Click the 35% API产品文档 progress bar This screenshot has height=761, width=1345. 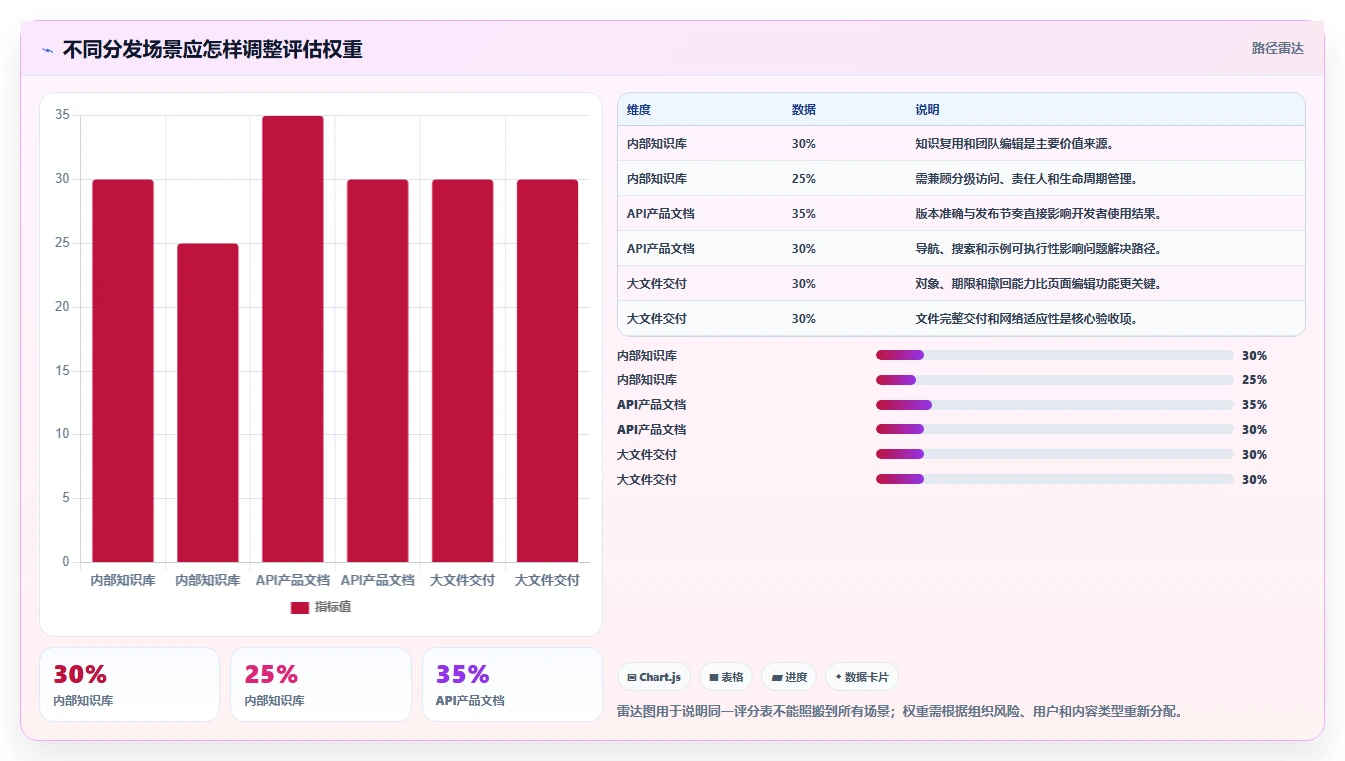click(1055, 405)
